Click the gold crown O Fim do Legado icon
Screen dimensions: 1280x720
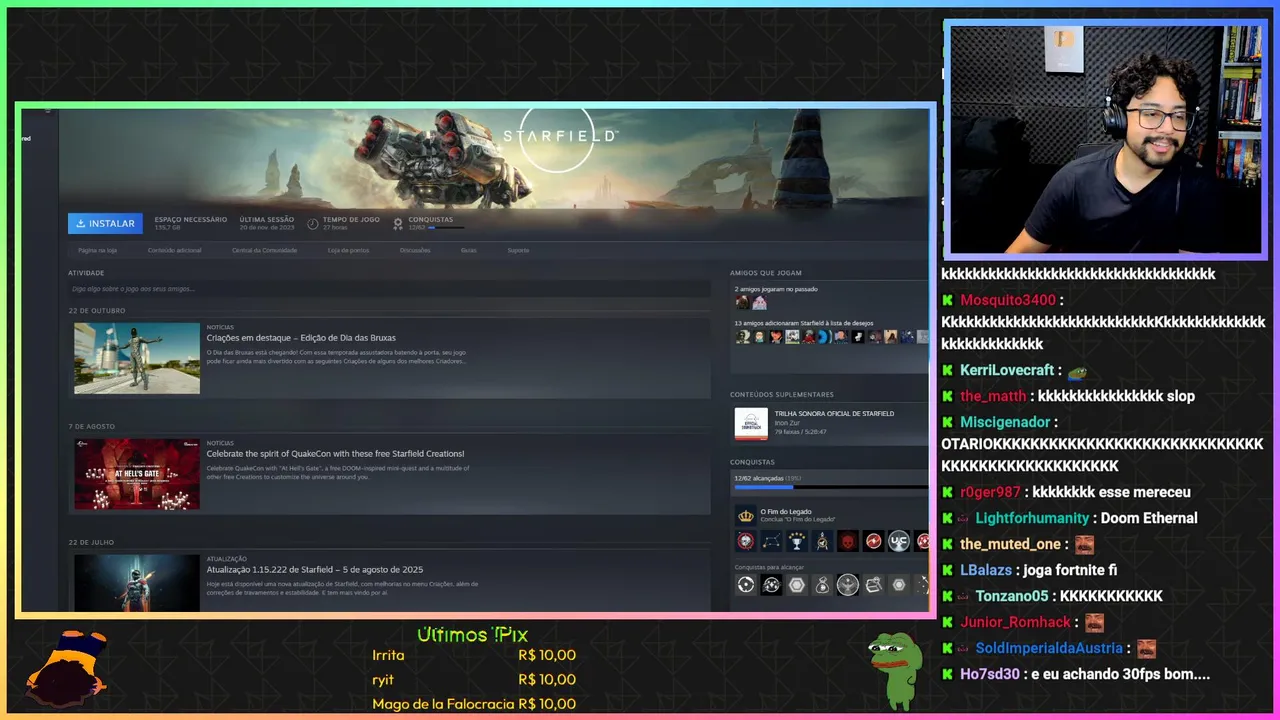tap(745, 516)
